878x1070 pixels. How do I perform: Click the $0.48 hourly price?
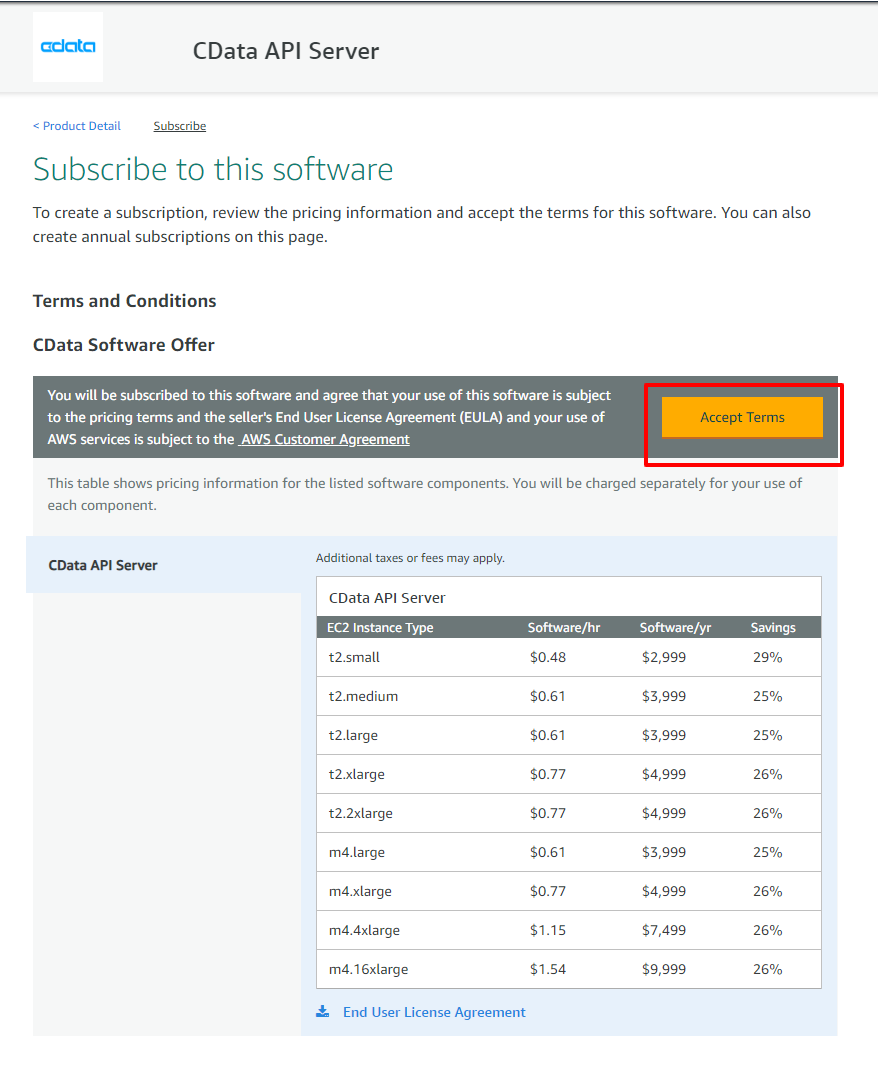tap(548, 657)
